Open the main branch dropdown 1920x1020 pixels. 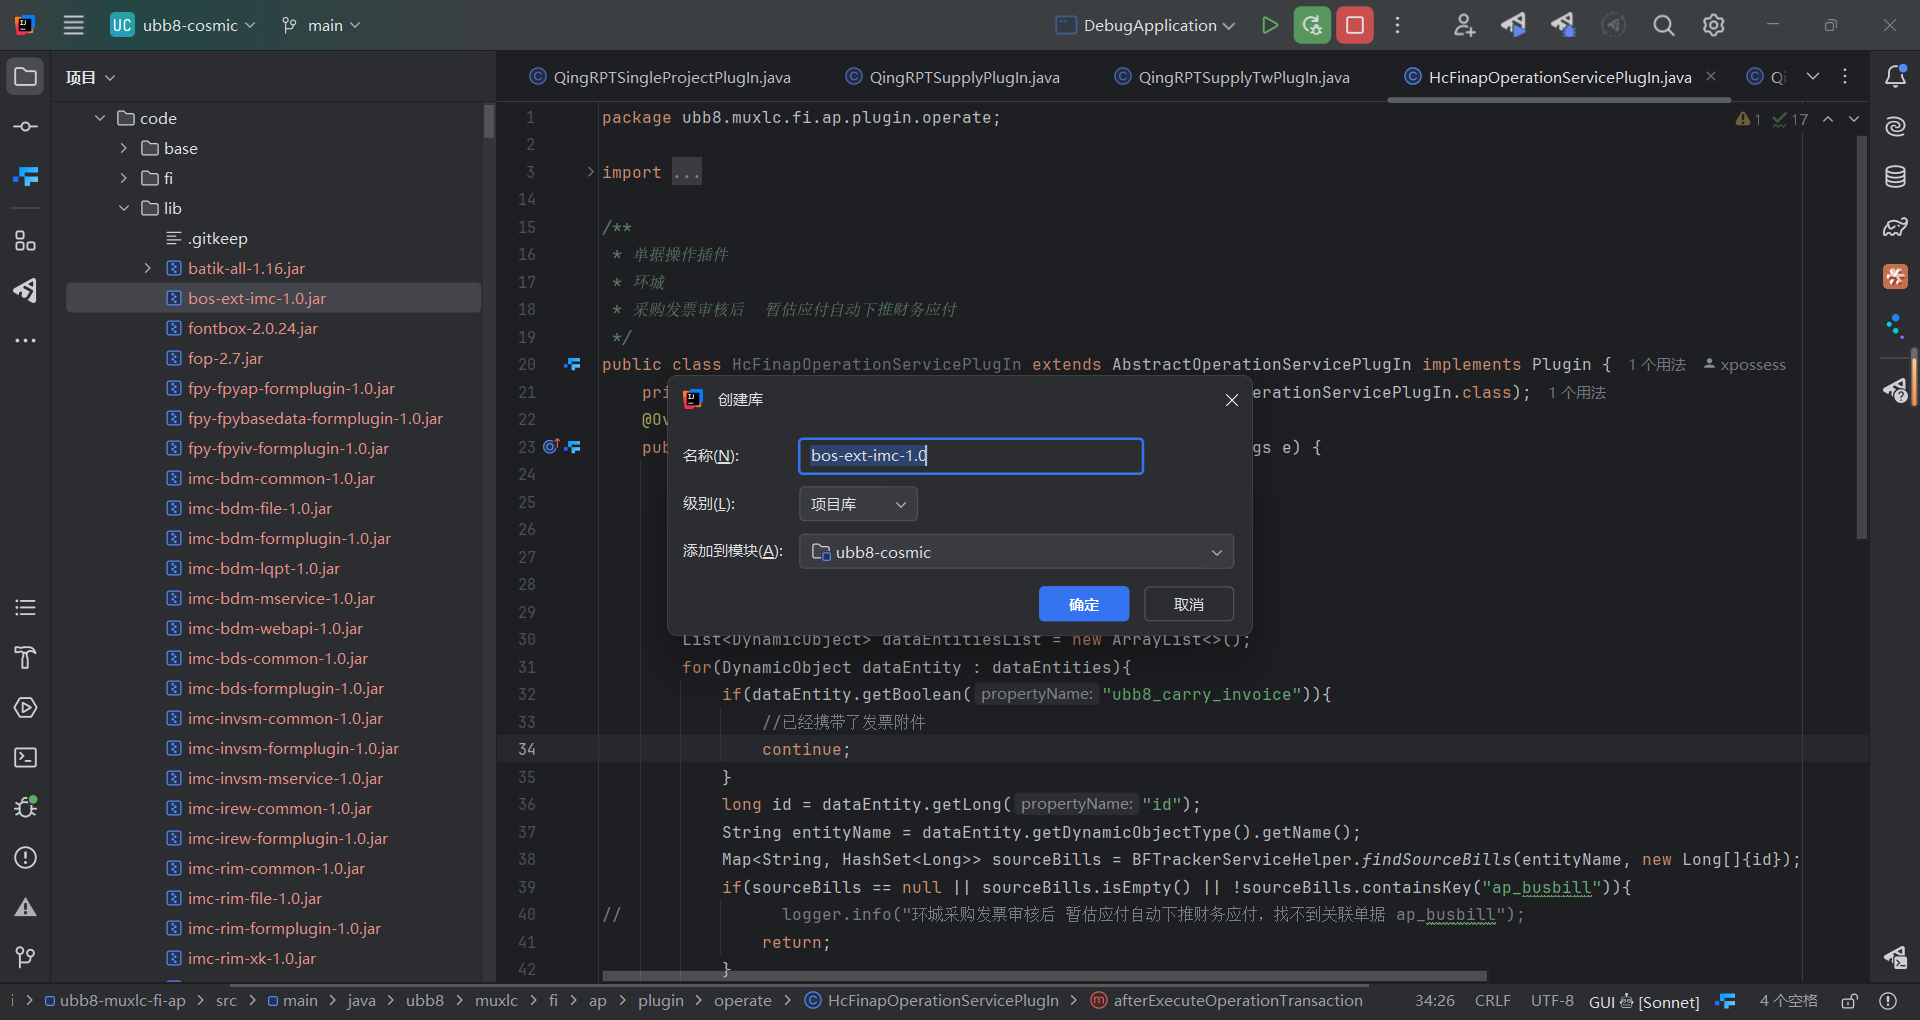(x=321, y=25)
